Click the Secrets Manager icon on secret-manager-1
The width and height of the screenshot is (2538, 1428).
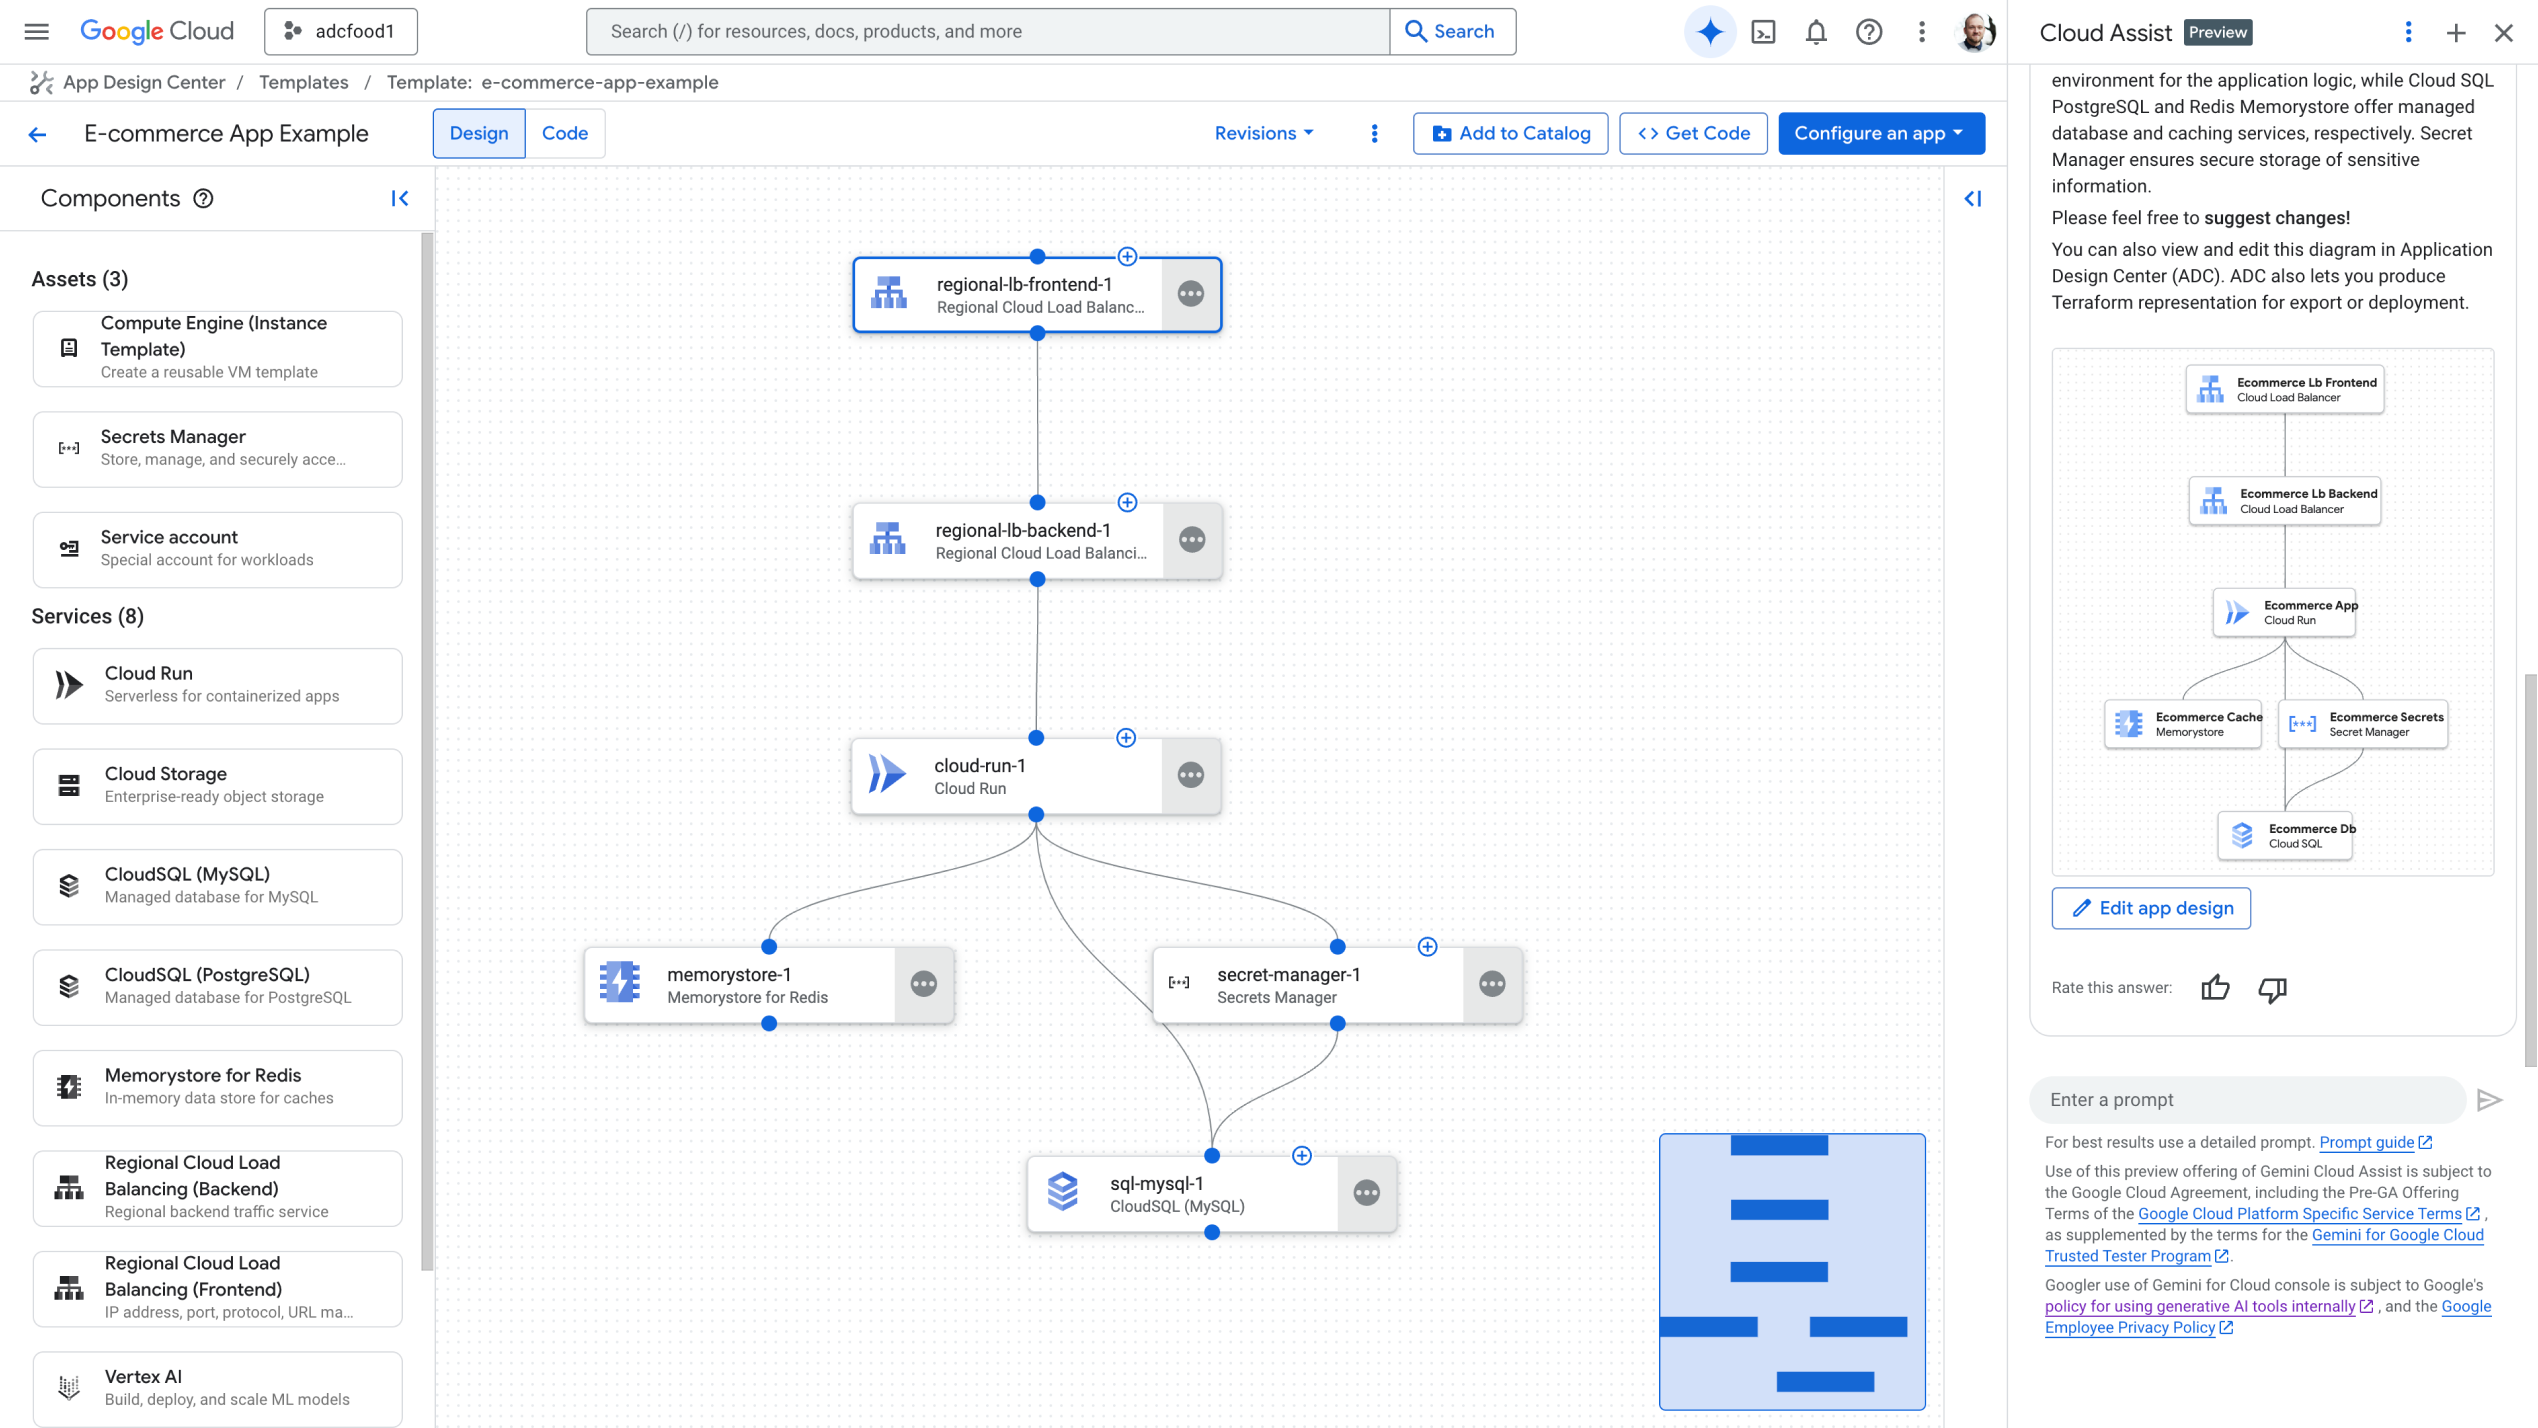[1182, 984]
